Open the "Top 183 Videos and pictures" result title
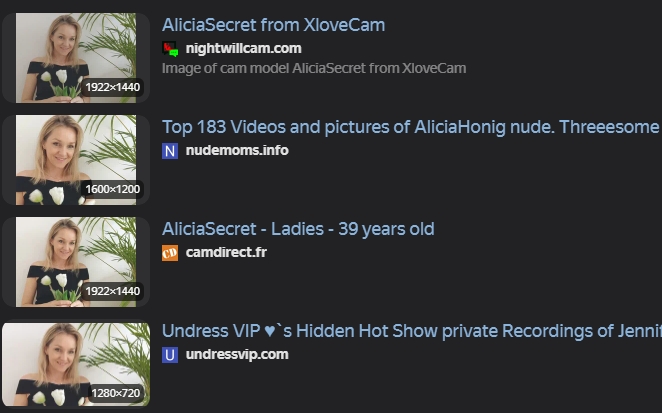 [412, 127]
